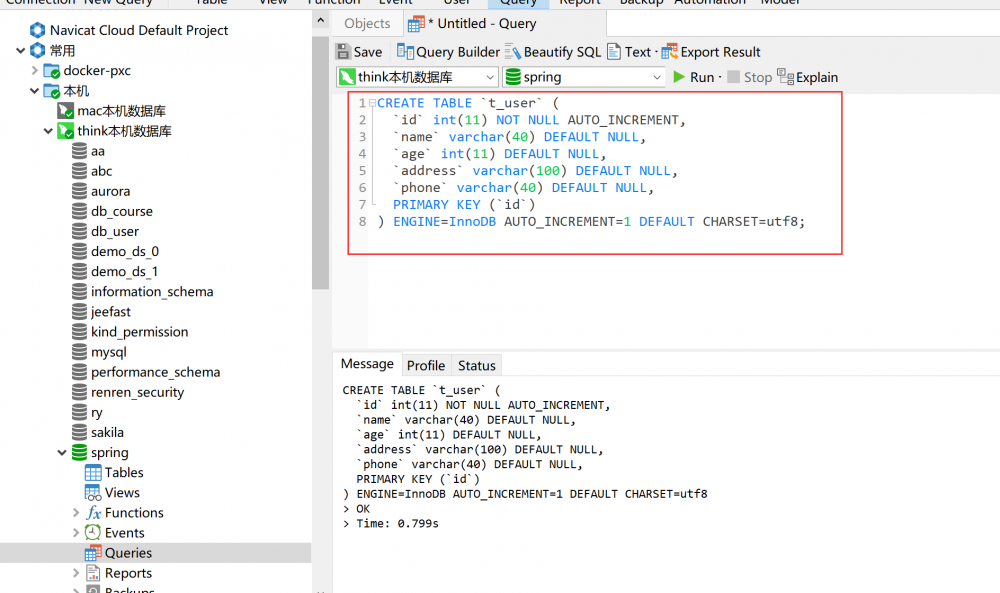Expand the Reports node
Viewport: 1000px width, 593px height.
tap(76, 573)
